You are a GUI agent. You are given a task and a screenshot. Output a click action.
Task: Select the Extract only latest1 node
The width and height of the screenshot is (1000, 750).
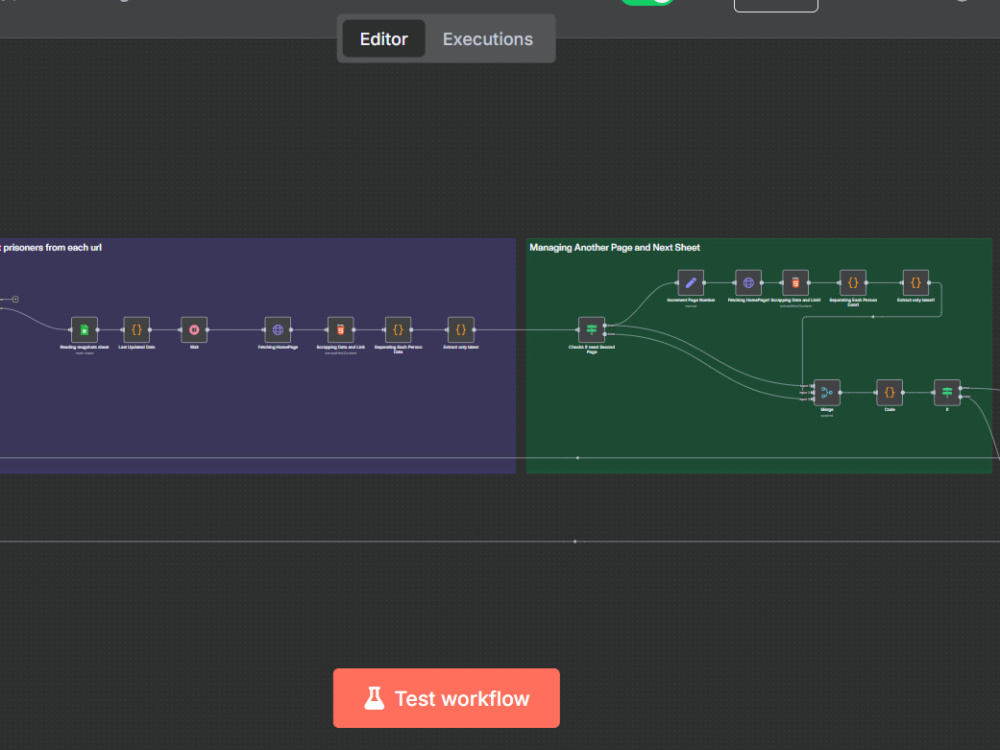(x=916, y=283)
